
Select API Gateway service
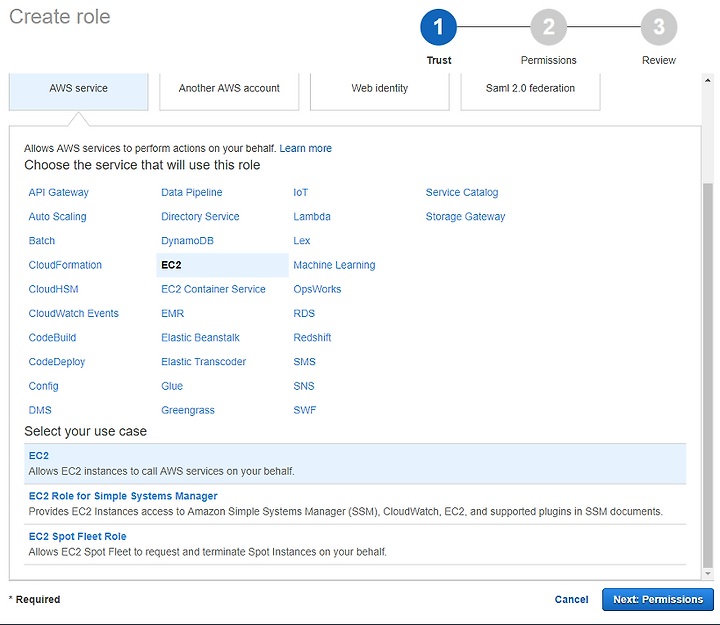pyautogui.click(x=59, y=192)
